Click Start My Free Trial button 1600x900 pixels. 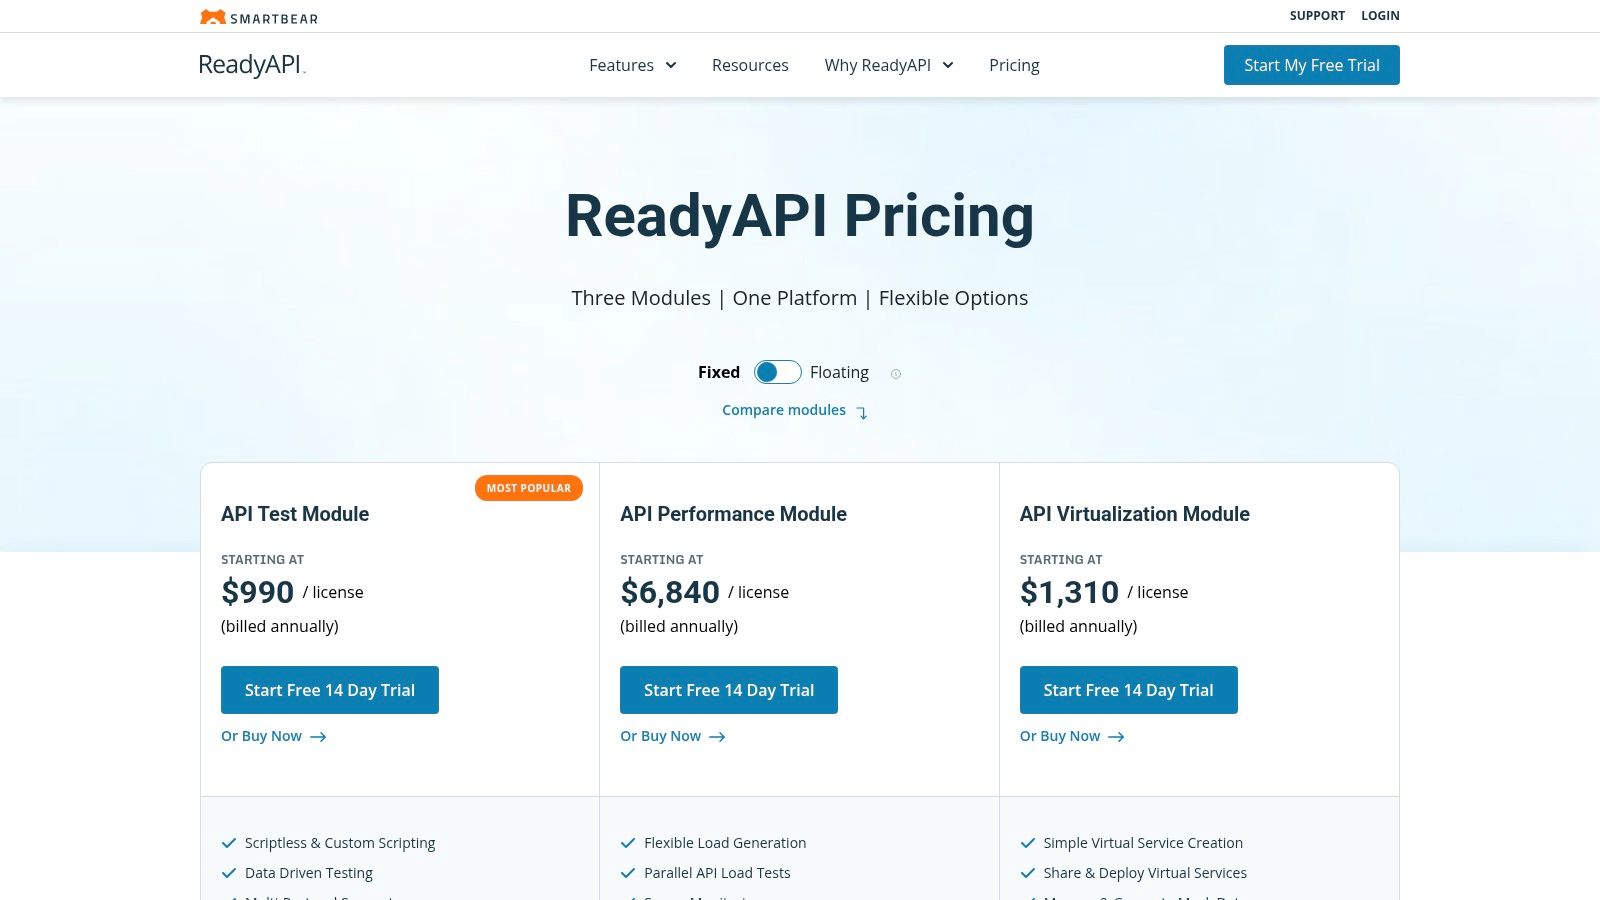(1311, 65)
